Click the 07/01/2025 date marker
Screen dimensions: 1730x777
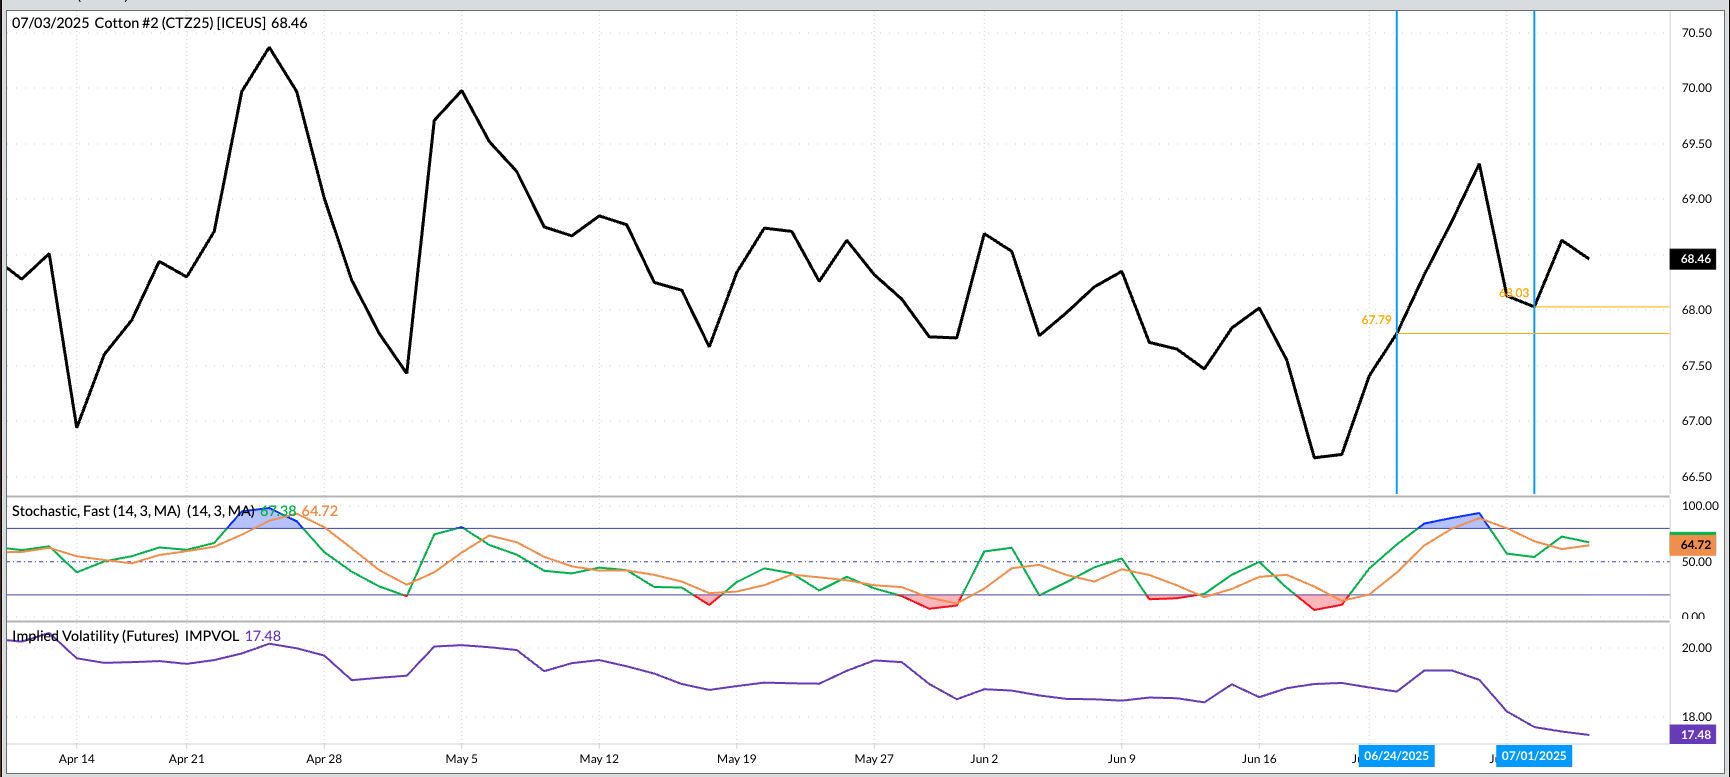pyautogui.click(x=1533, y=756)
